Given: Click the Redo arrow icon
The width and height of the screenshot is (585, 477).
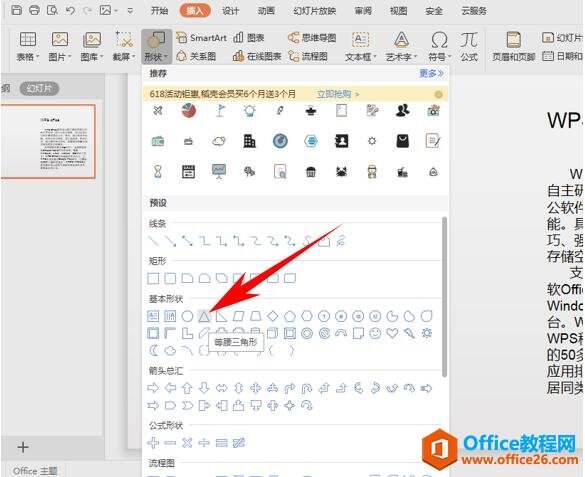Looking at the screenshot, I should click(x=87, y=10).
